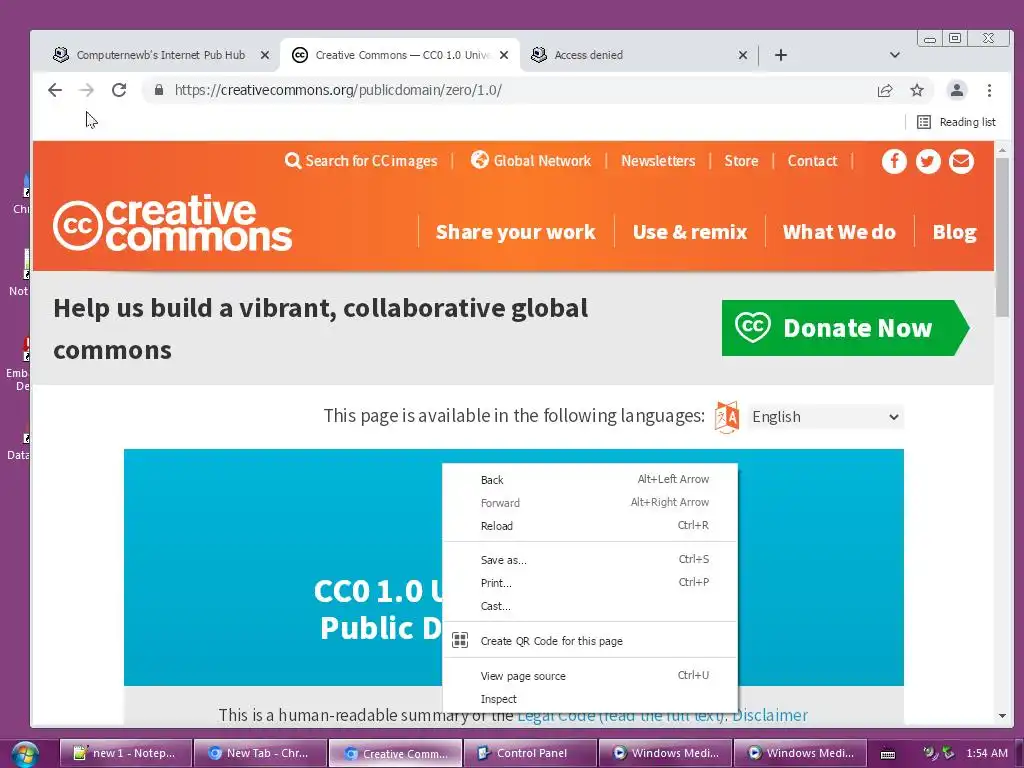Click the translation language icon
This screenshot has height=768, width=1024.
coord(727,417)
